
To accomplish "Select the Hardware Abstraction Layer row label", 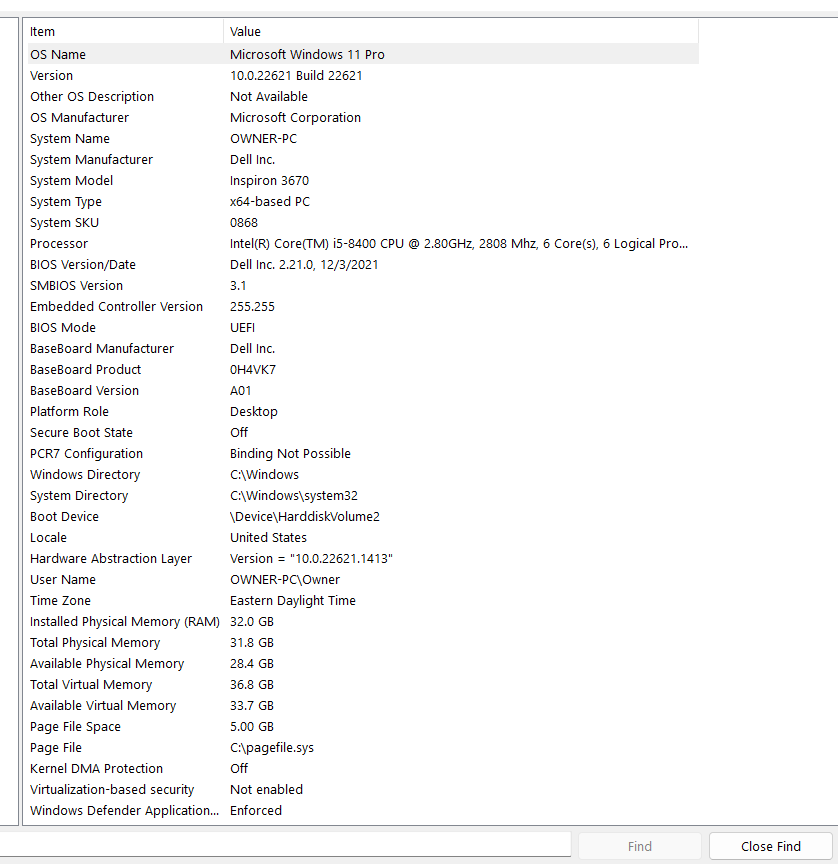I will click(x=111, y=558).
